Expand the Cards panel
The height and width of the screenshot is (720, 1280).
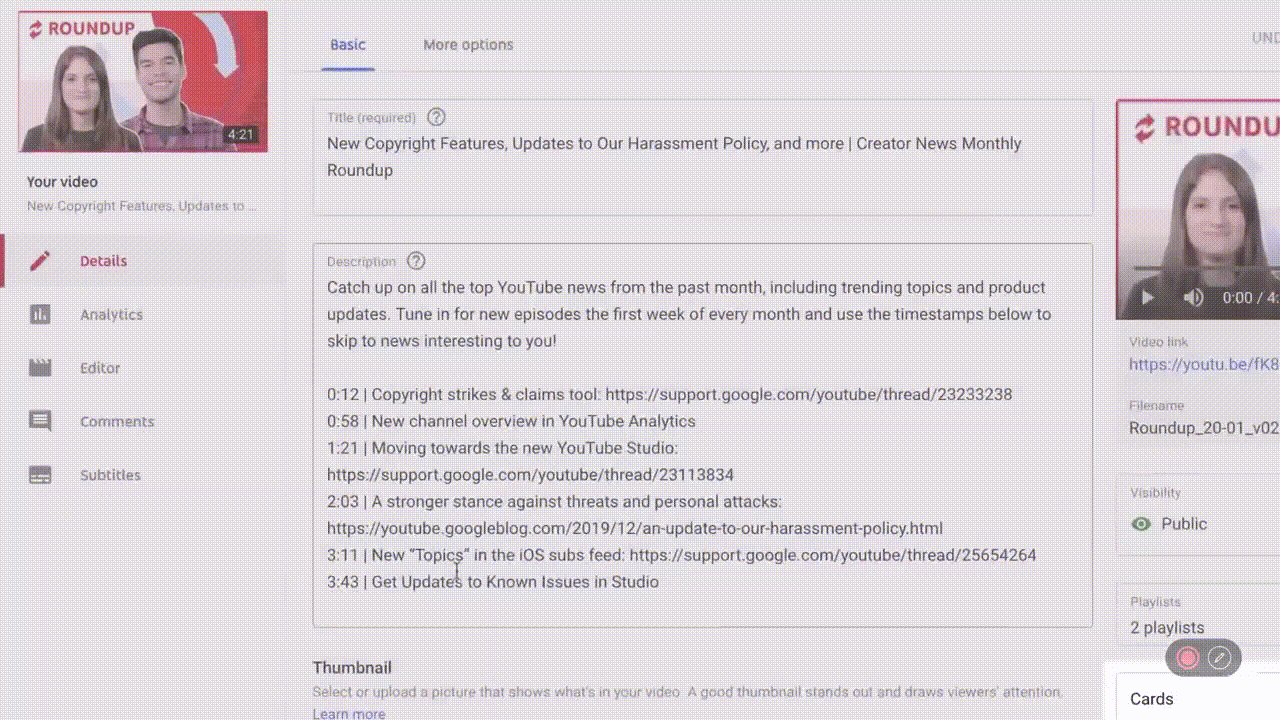pos(1198,698)
